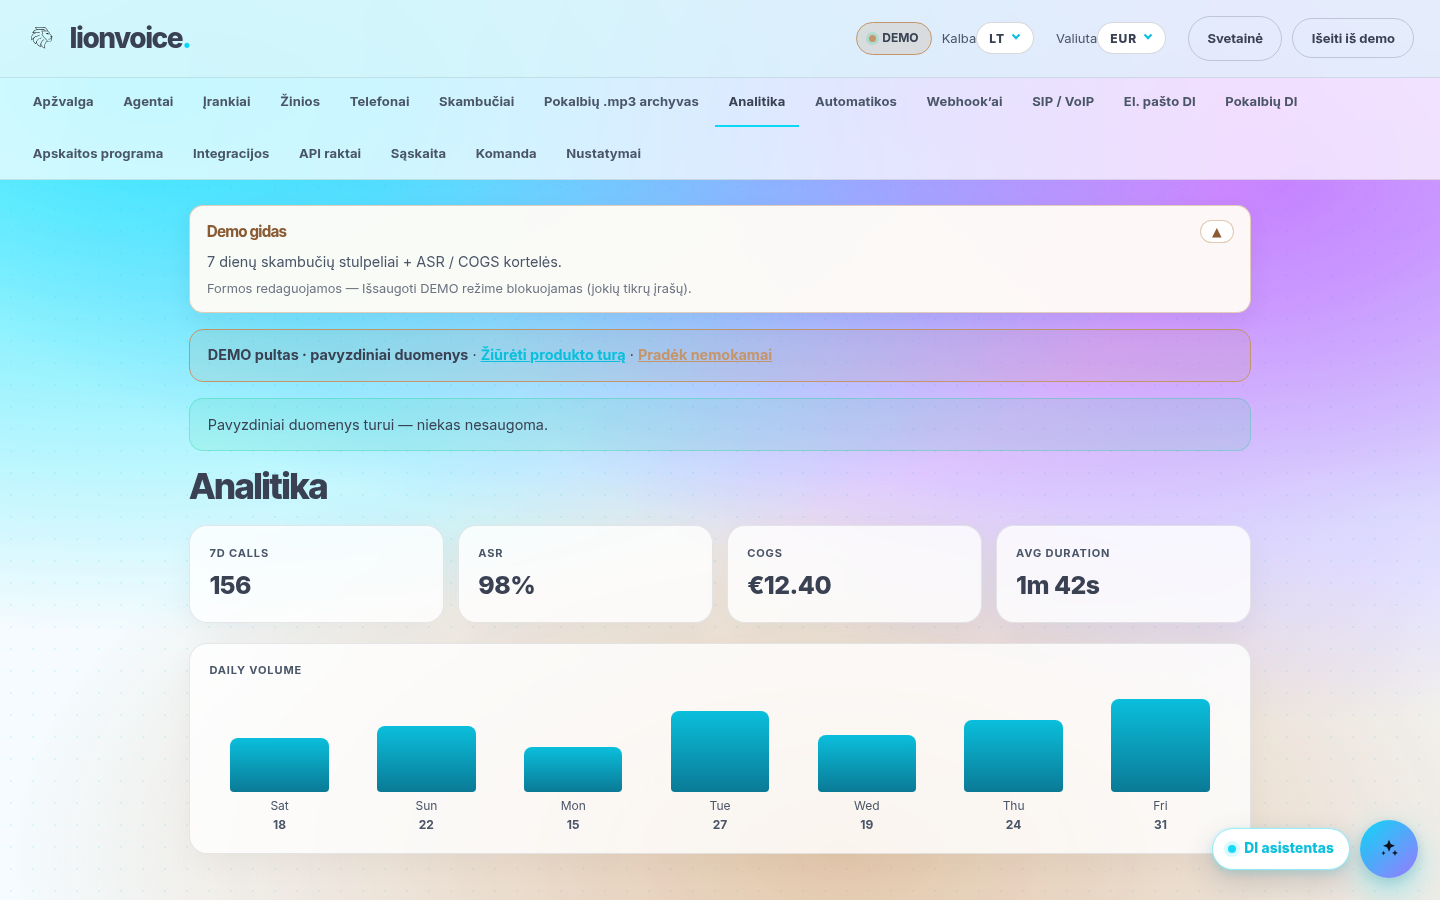Open the Webhook'ai tab

point(964,101)
